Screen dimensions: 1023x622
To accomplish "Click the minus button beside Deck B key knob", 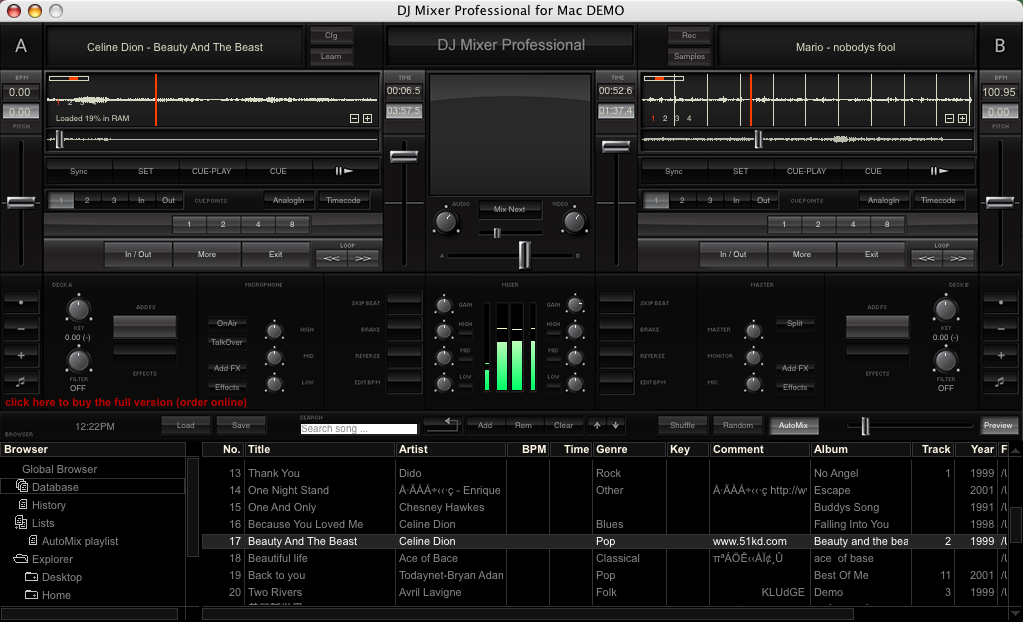I will pos(1001,328).
